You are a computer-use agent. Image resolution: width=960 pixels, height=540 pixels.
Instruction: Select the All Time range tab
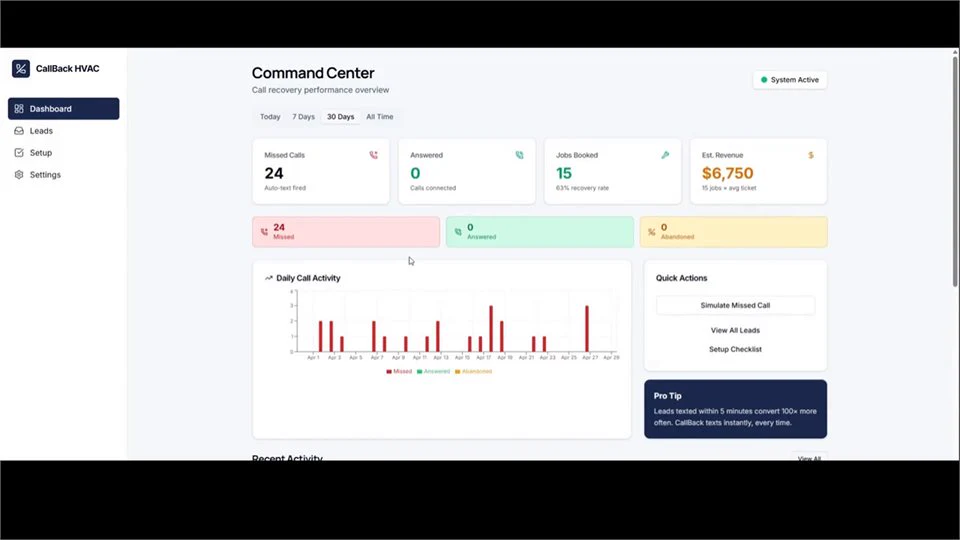[x=380, y=117]
